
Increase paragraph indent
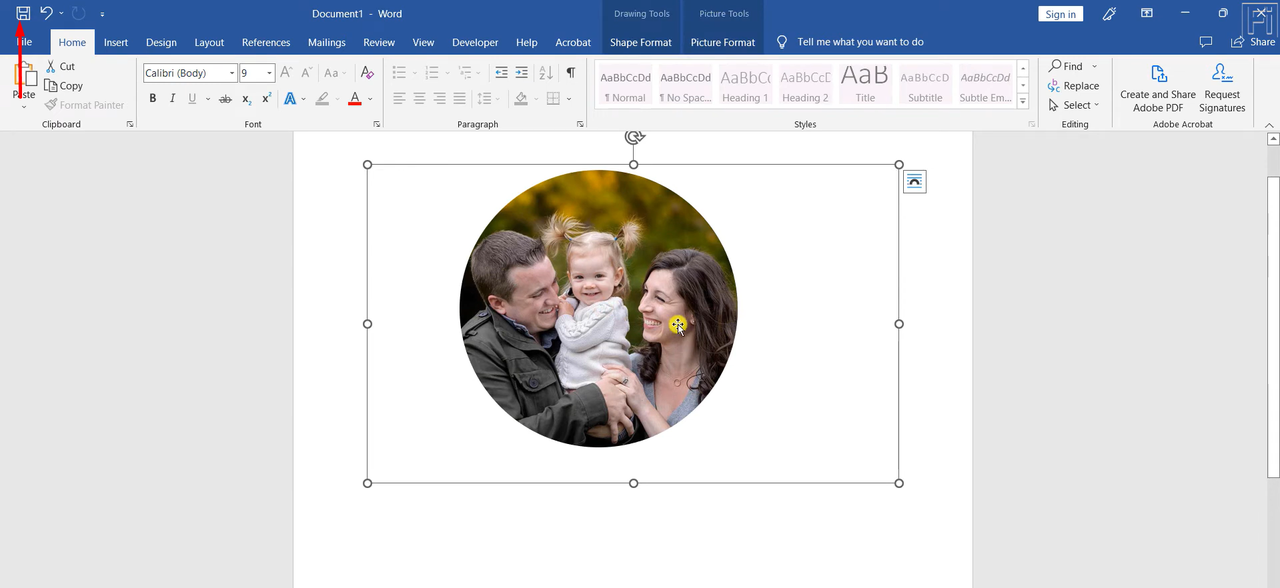(x=521, y=72)
